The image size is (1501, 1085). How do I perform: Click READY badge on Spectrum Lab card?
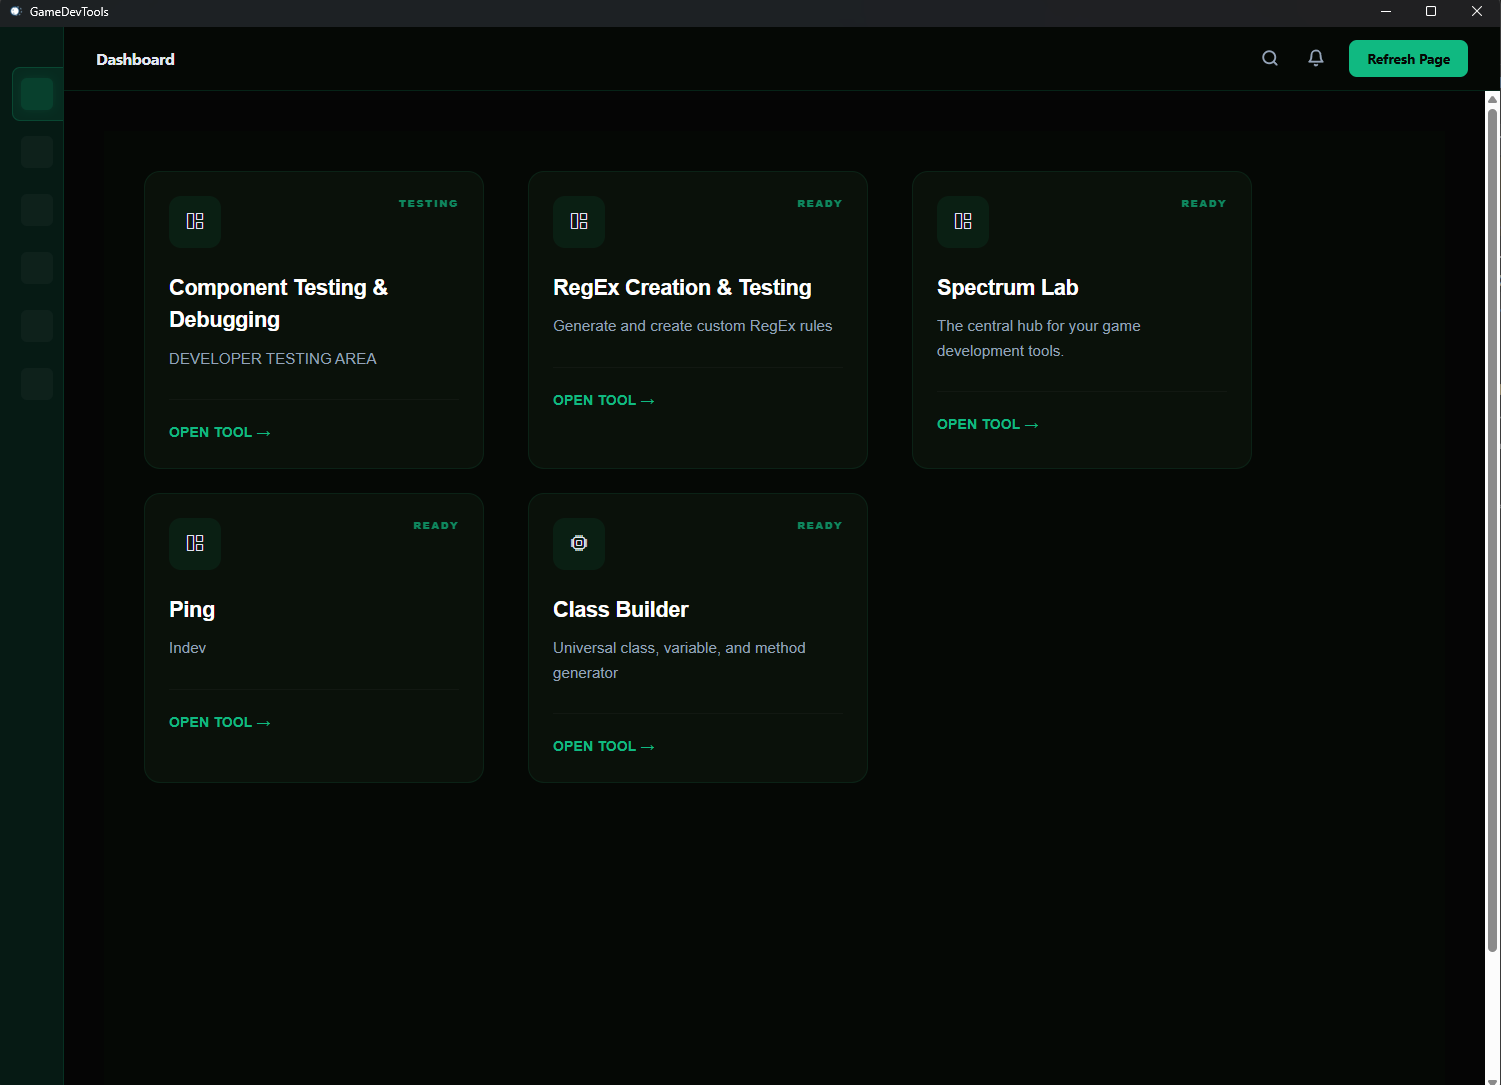click(1204, 203)
